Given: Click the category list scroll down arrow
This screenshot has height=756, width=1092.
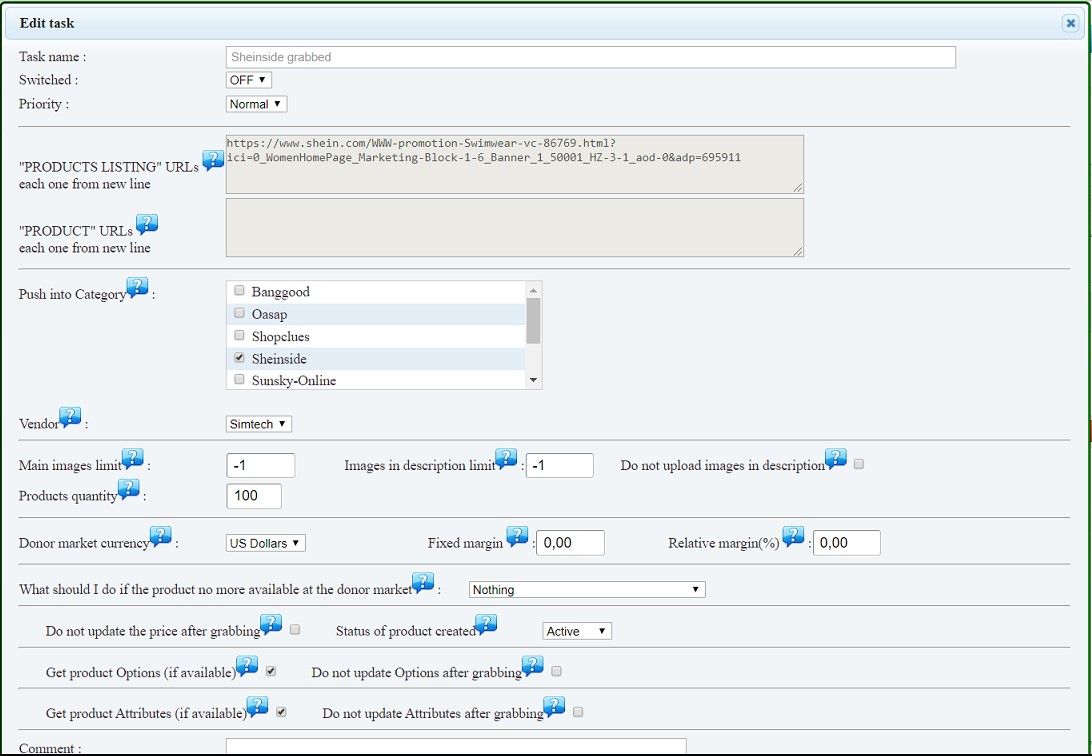Looking at the screenshot, I should (x=533, y=380).
